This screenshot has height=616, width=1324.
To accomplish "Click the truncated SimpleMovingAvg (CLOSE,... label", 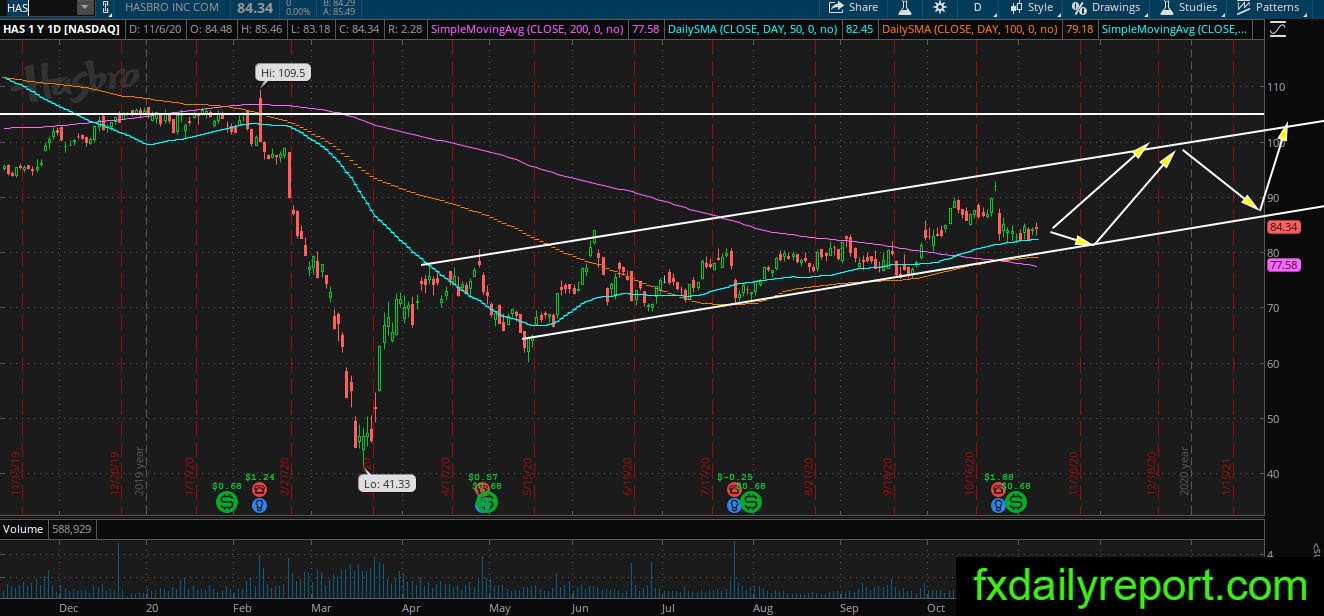I will [x=1175, y=30].
